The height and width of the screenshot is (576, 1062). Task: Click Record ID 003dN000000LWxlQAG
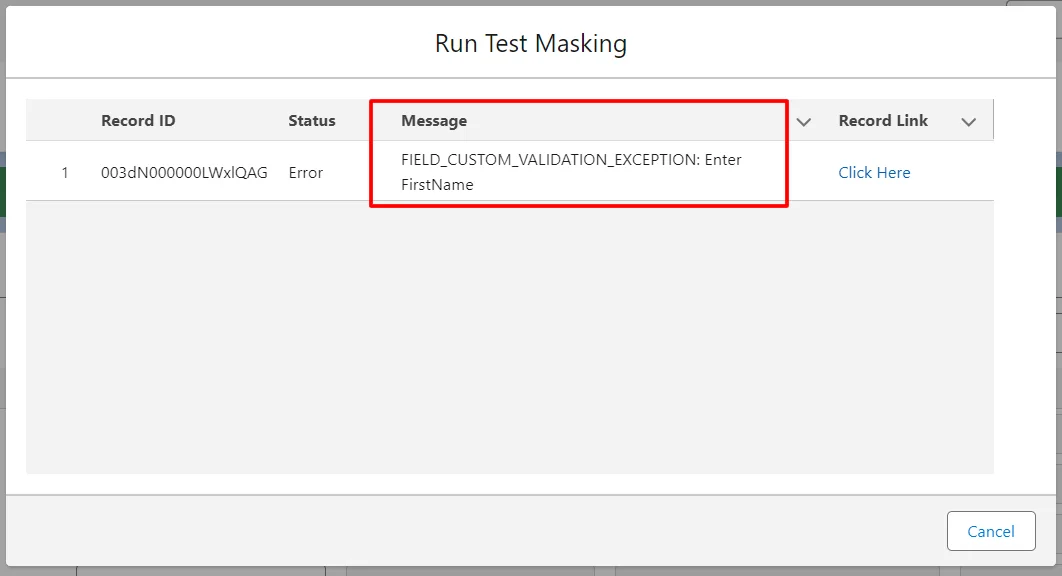186,172
